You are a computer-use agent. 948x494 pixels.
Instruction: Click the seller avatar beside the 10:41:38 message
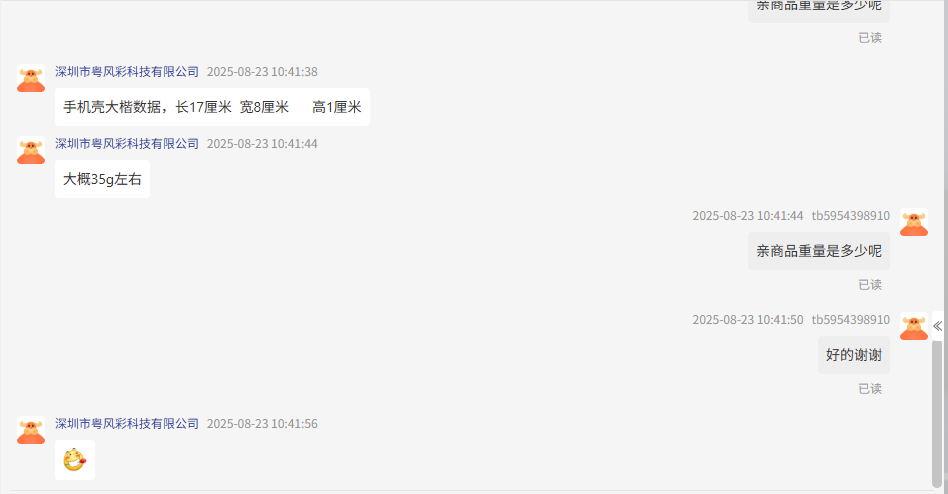[x=31, y=78]
